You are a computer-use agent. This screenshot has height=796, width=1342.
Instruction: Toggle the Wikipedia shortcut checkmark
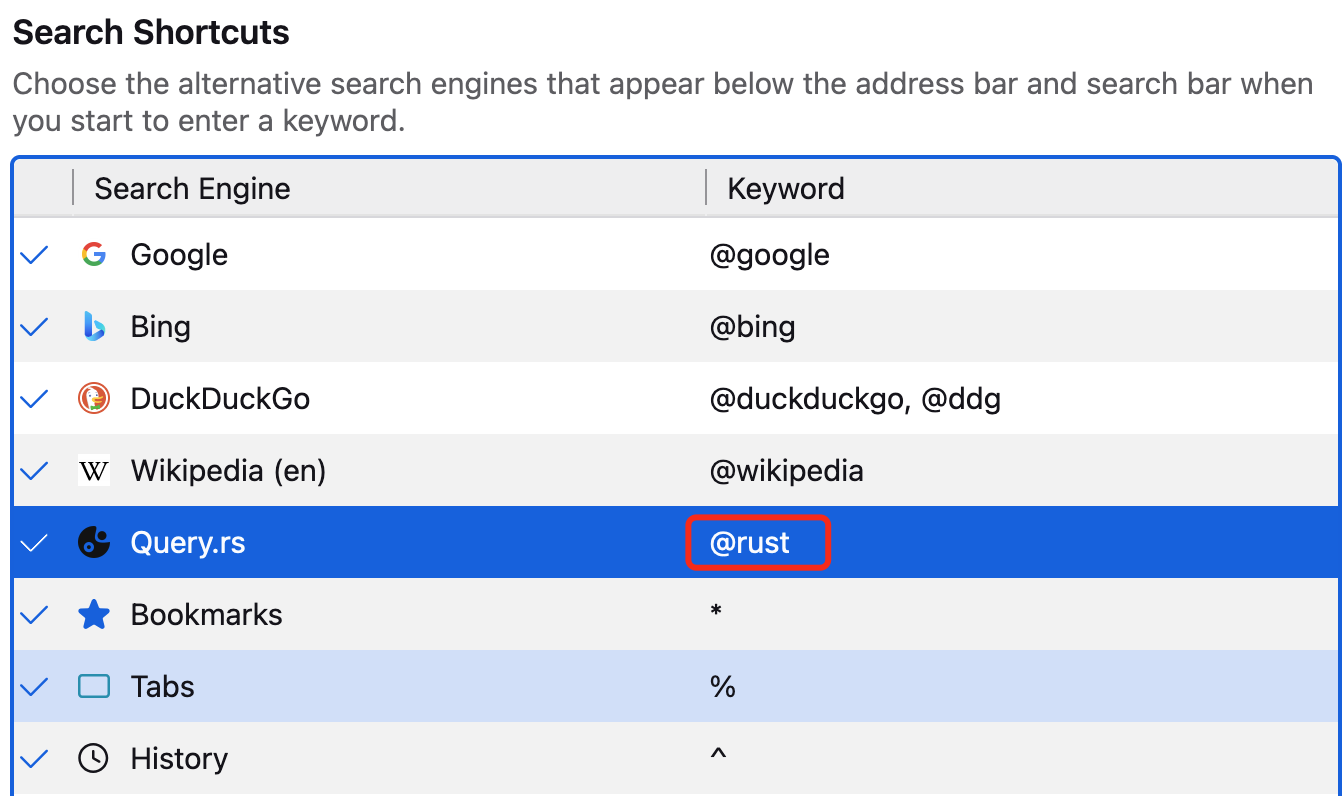[x=33, y=470]
